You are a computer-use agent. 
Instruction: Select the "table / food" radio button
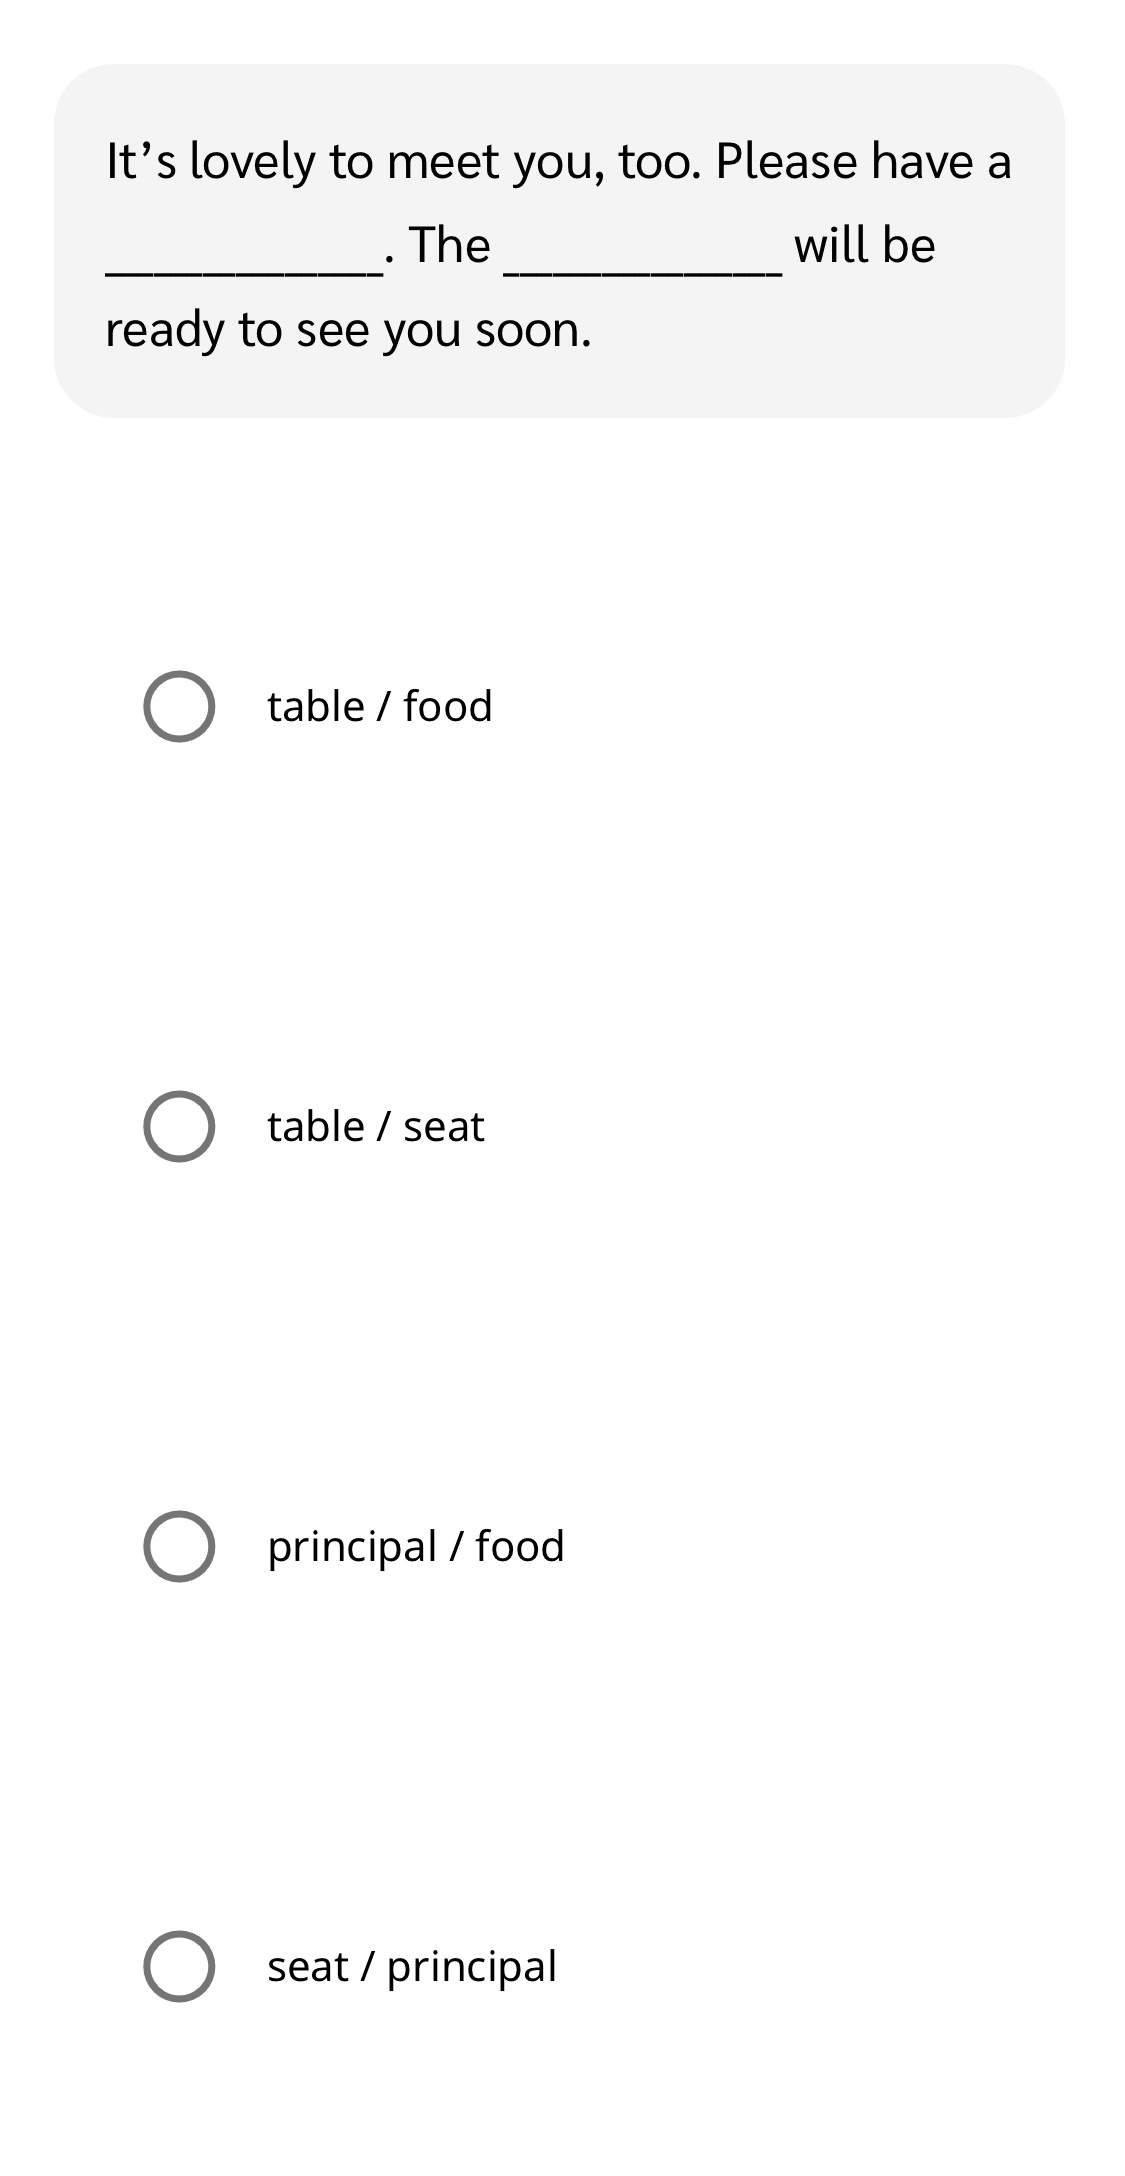click(179, 706)
